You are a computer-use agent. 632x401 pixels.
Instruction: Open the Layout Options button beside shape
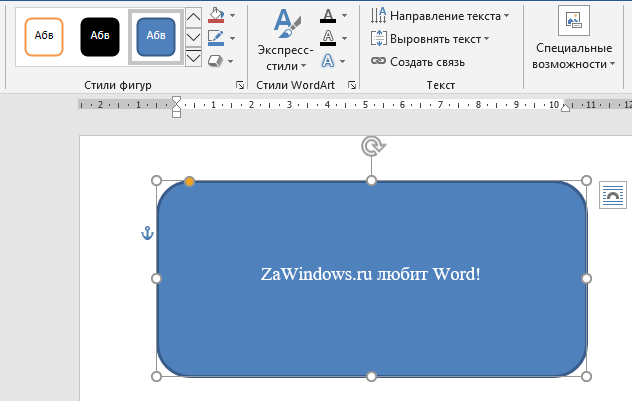click(613, 195)
